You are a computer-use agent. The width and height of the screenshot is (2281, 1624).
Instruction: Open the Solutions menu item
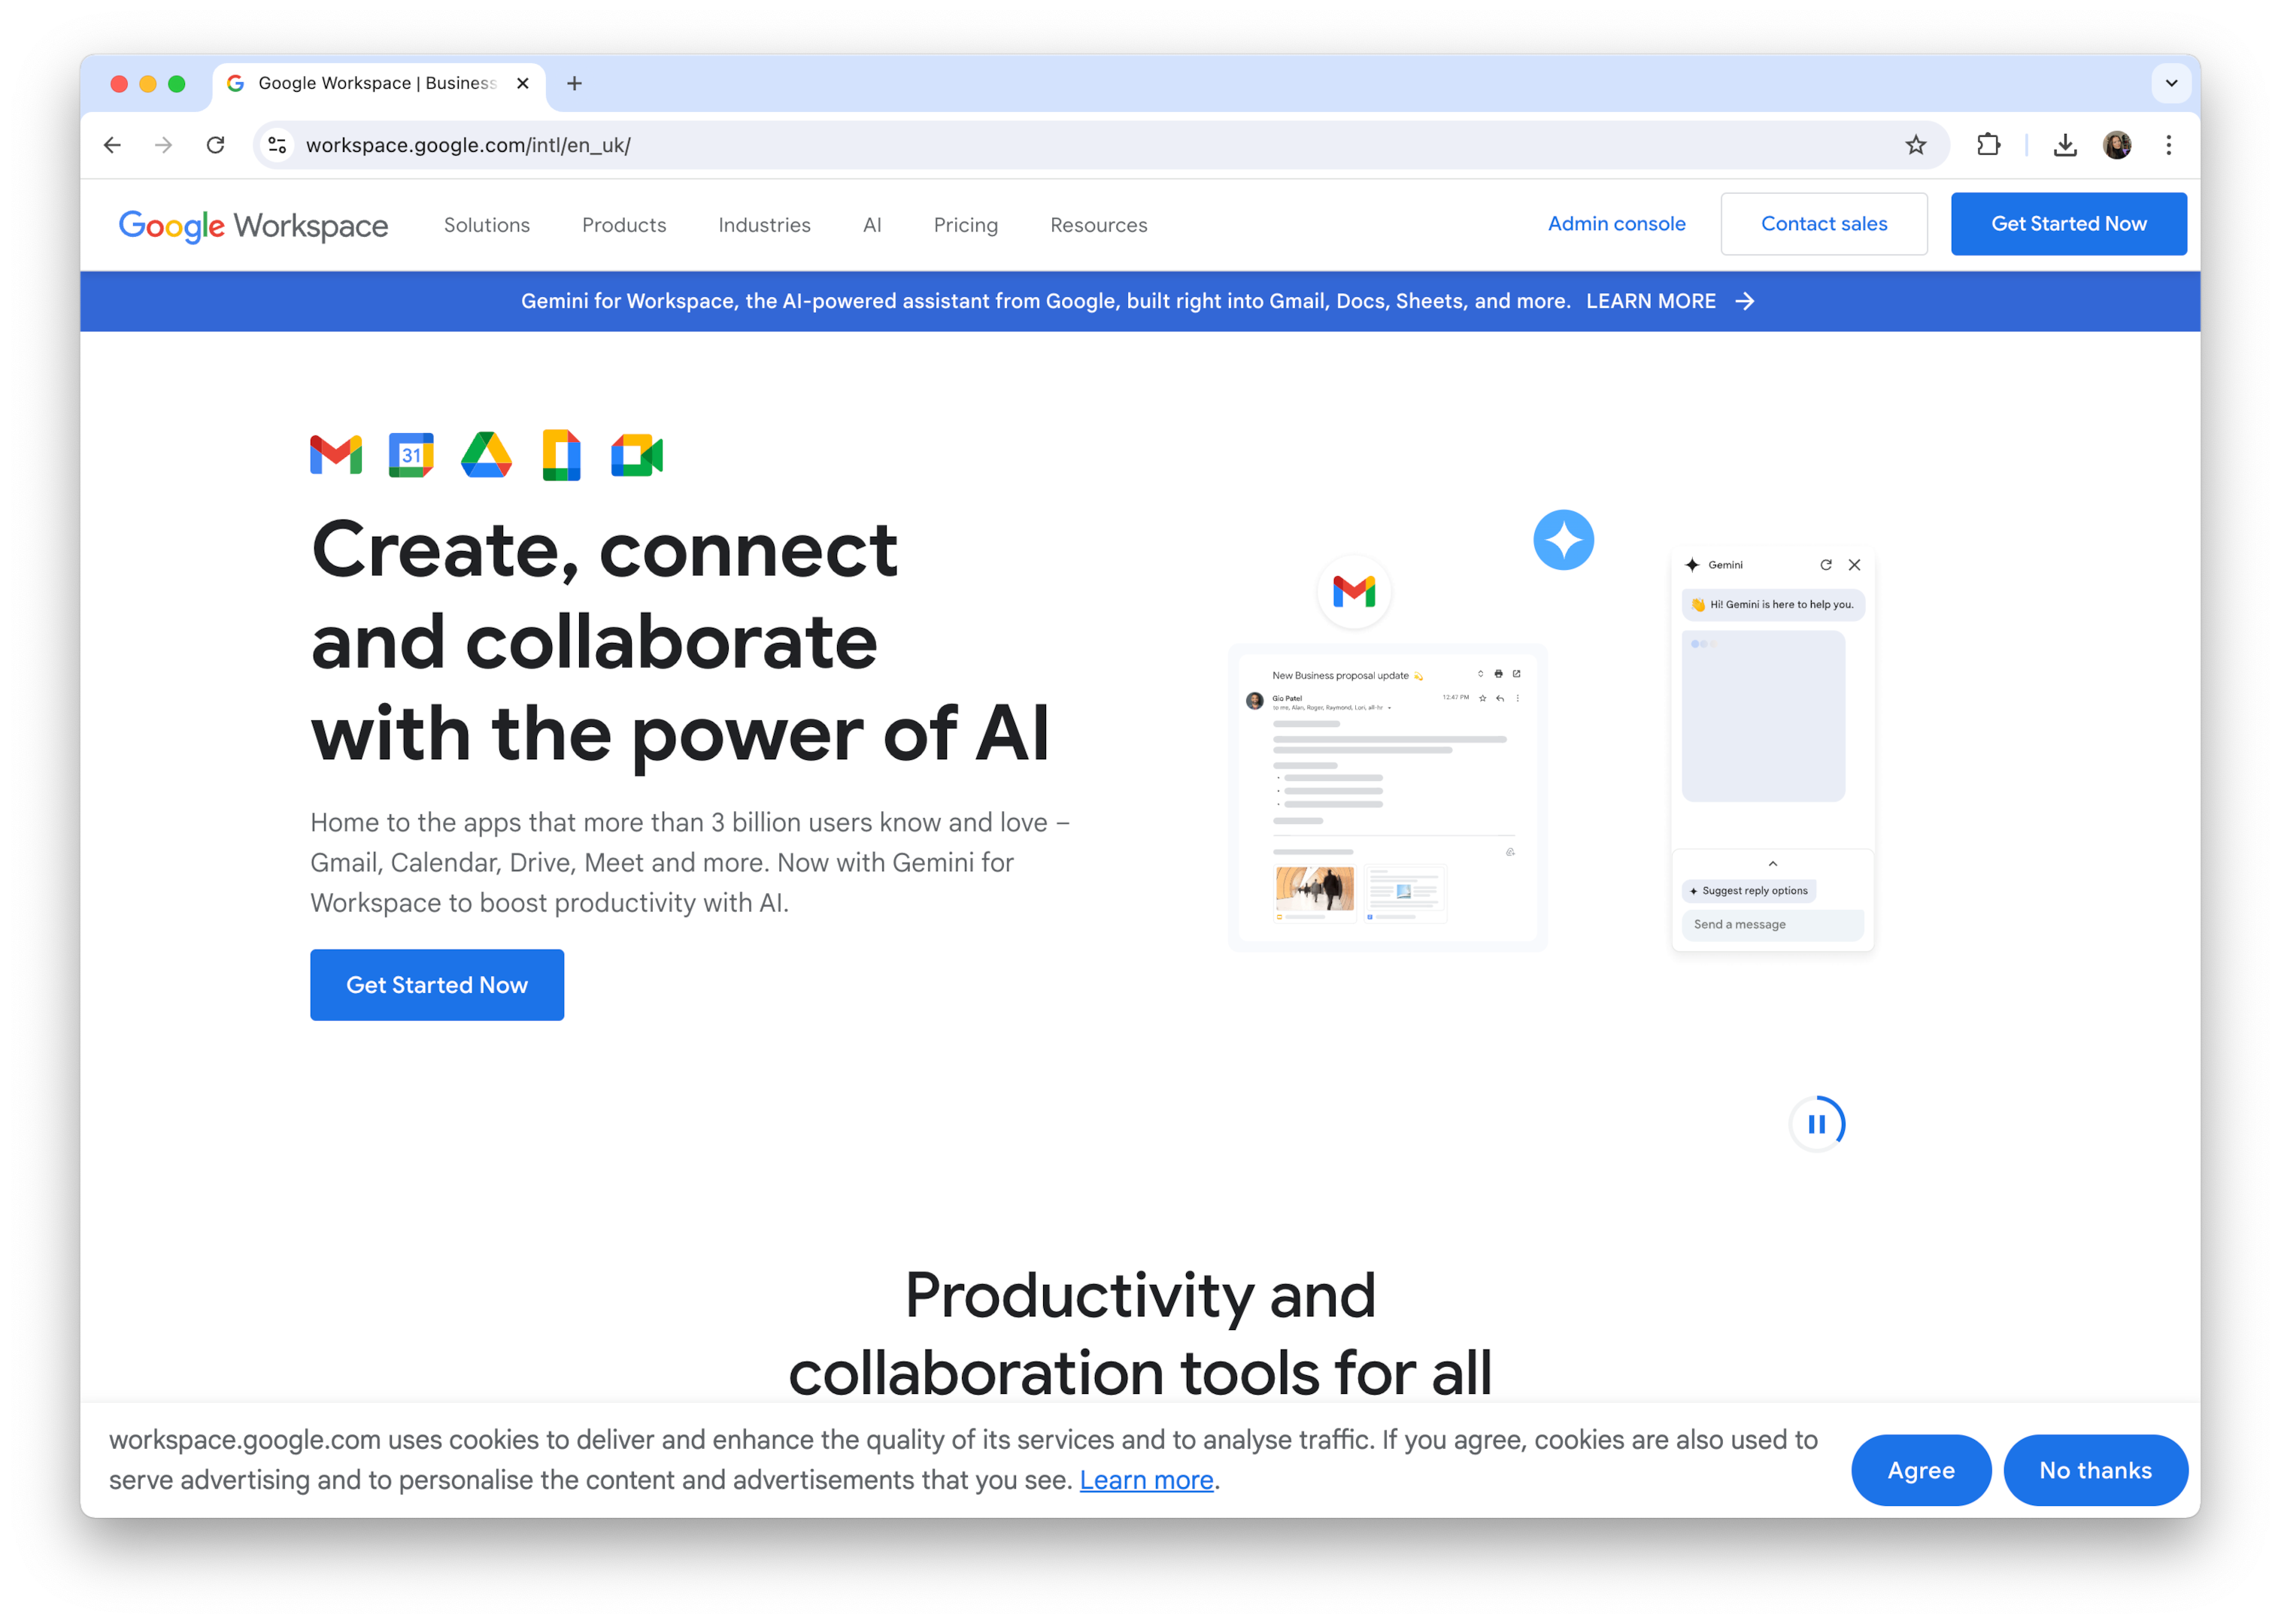(x=485, y=223)
